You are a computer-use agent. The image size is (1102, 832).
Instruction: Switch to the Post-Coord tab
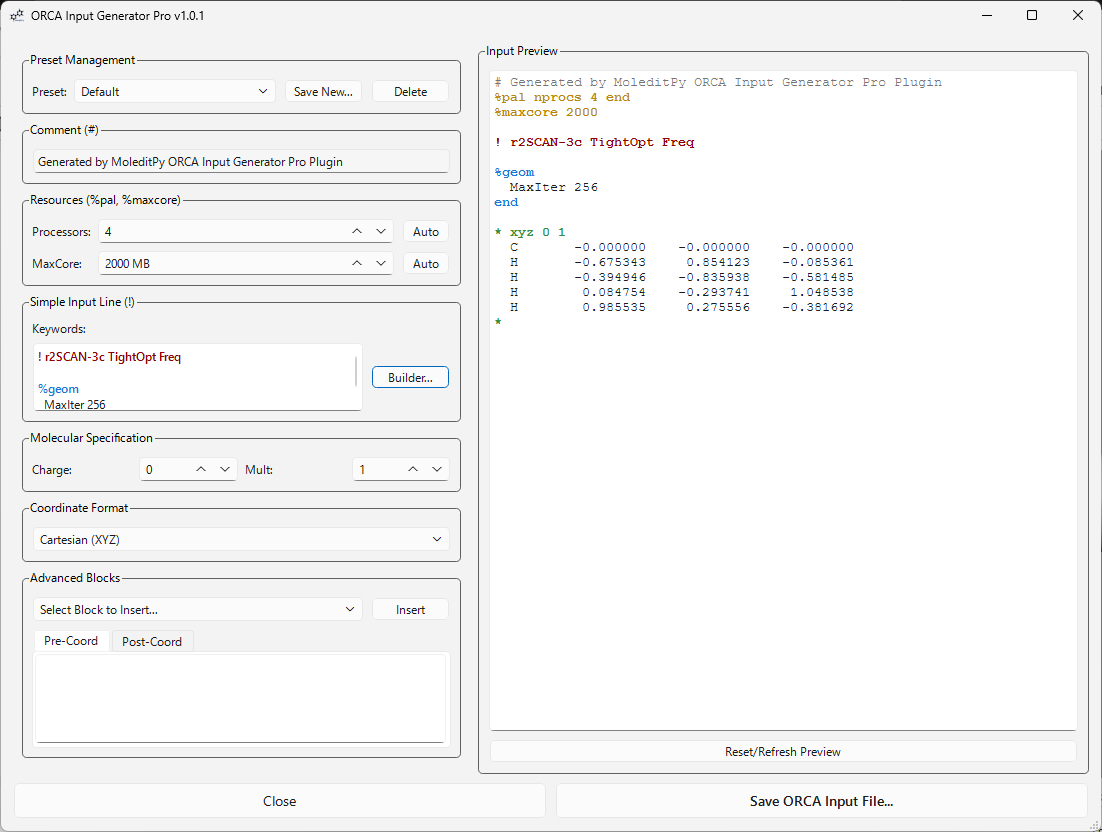(x=152, y=642)
